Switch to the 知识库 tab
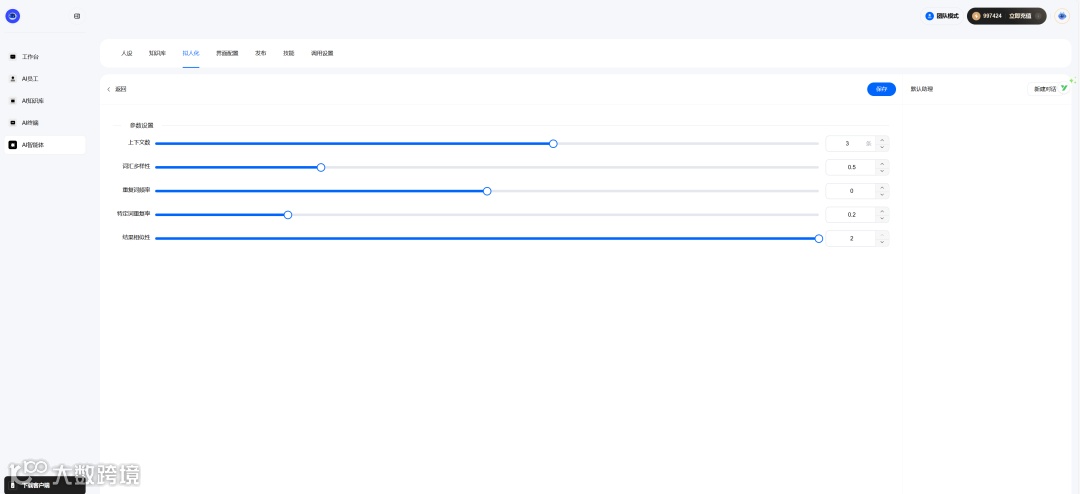This screenshot has width=1080, height=494. 157,53
